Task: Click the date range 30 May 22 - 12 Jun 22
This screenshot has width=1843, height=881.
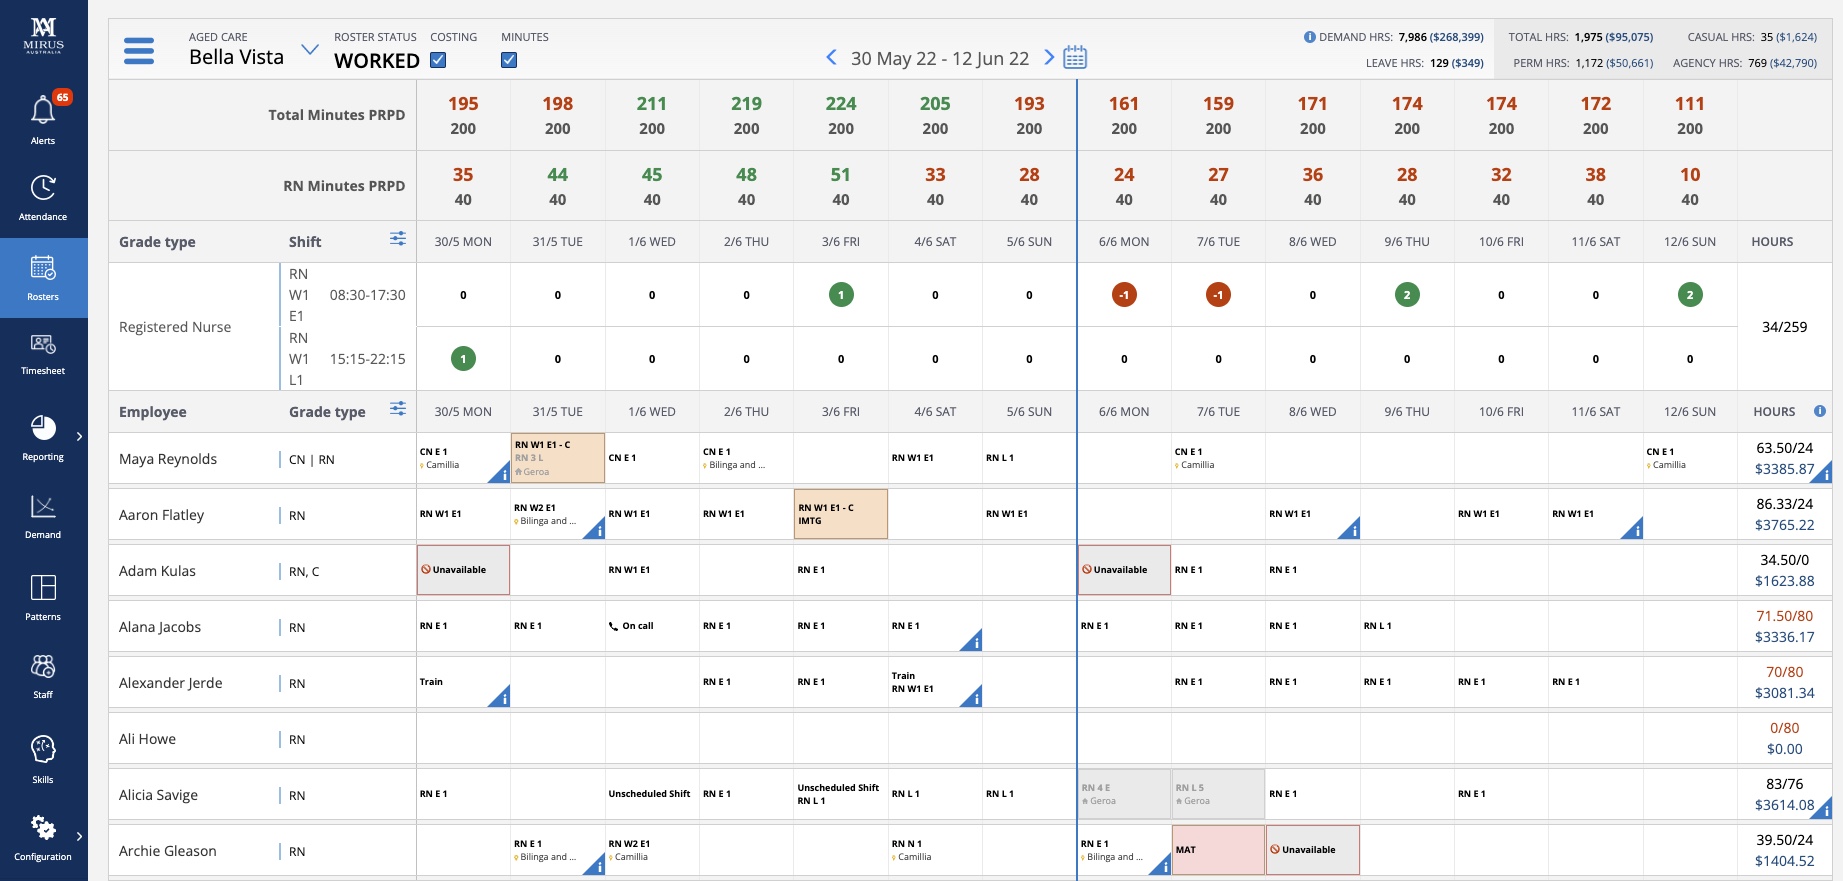Action: click(940, 58)
